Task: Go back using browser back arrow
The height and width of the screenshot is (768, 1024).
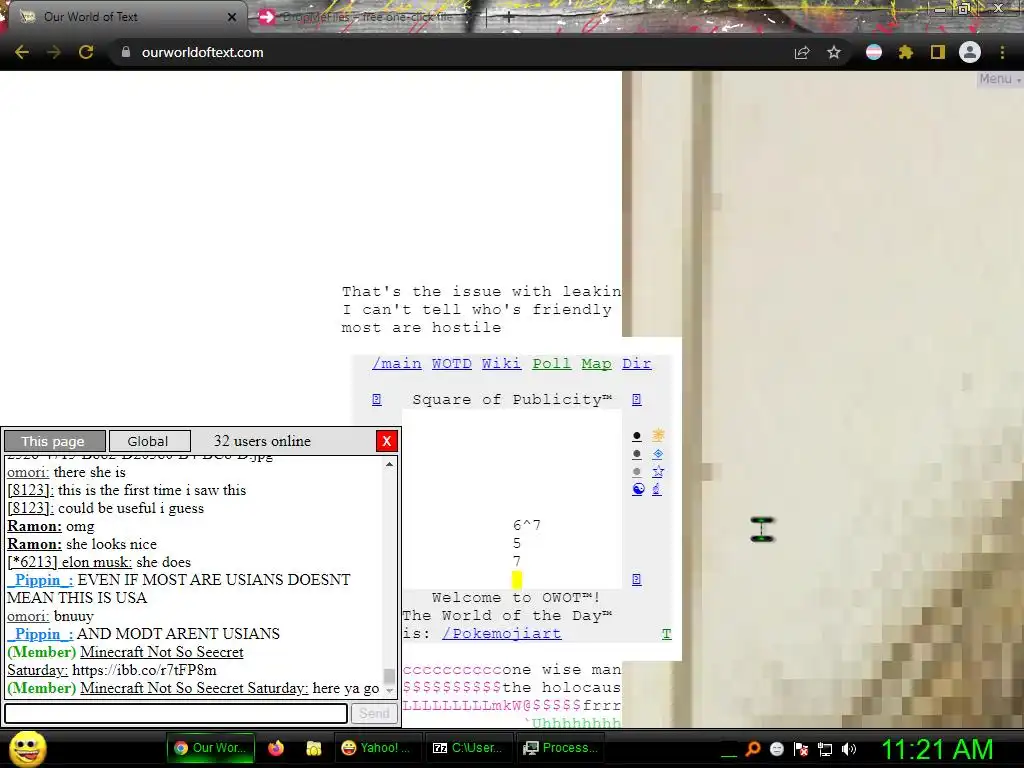Action: [x=22, y=52]
